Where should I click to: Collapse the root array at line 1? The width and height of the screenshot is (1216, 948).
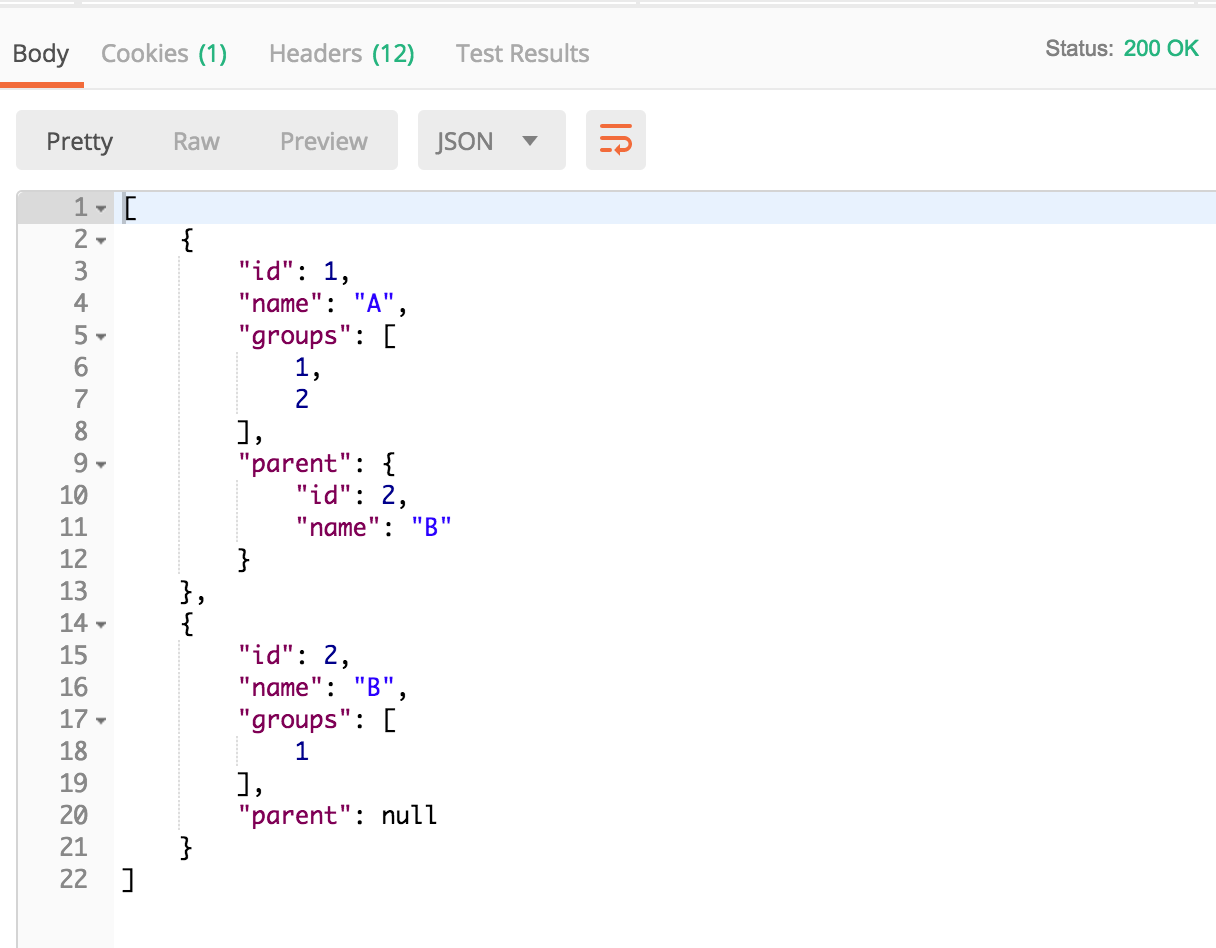pyautogui.click(x=101, y=209)
